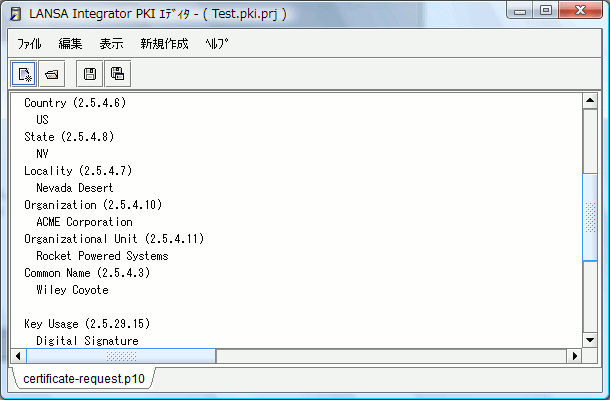
Task: Click the 'Organizational Unit (2.5.4.11)' line
Action: [114, 239]
